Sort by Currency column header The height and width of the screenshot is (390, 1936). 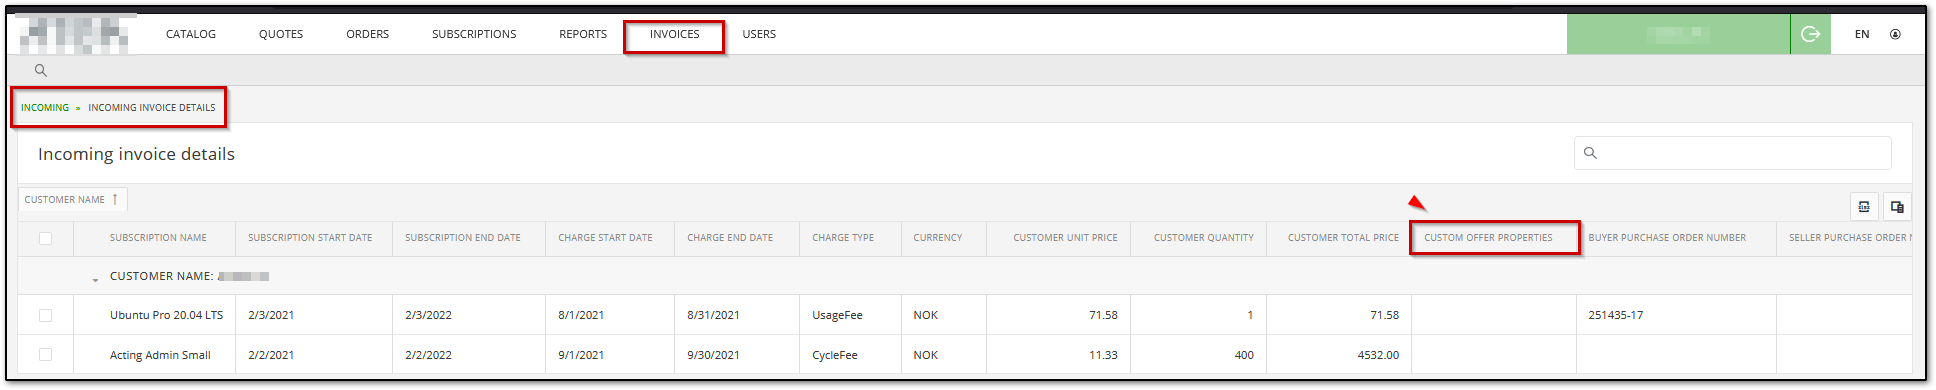click(938, 238)
